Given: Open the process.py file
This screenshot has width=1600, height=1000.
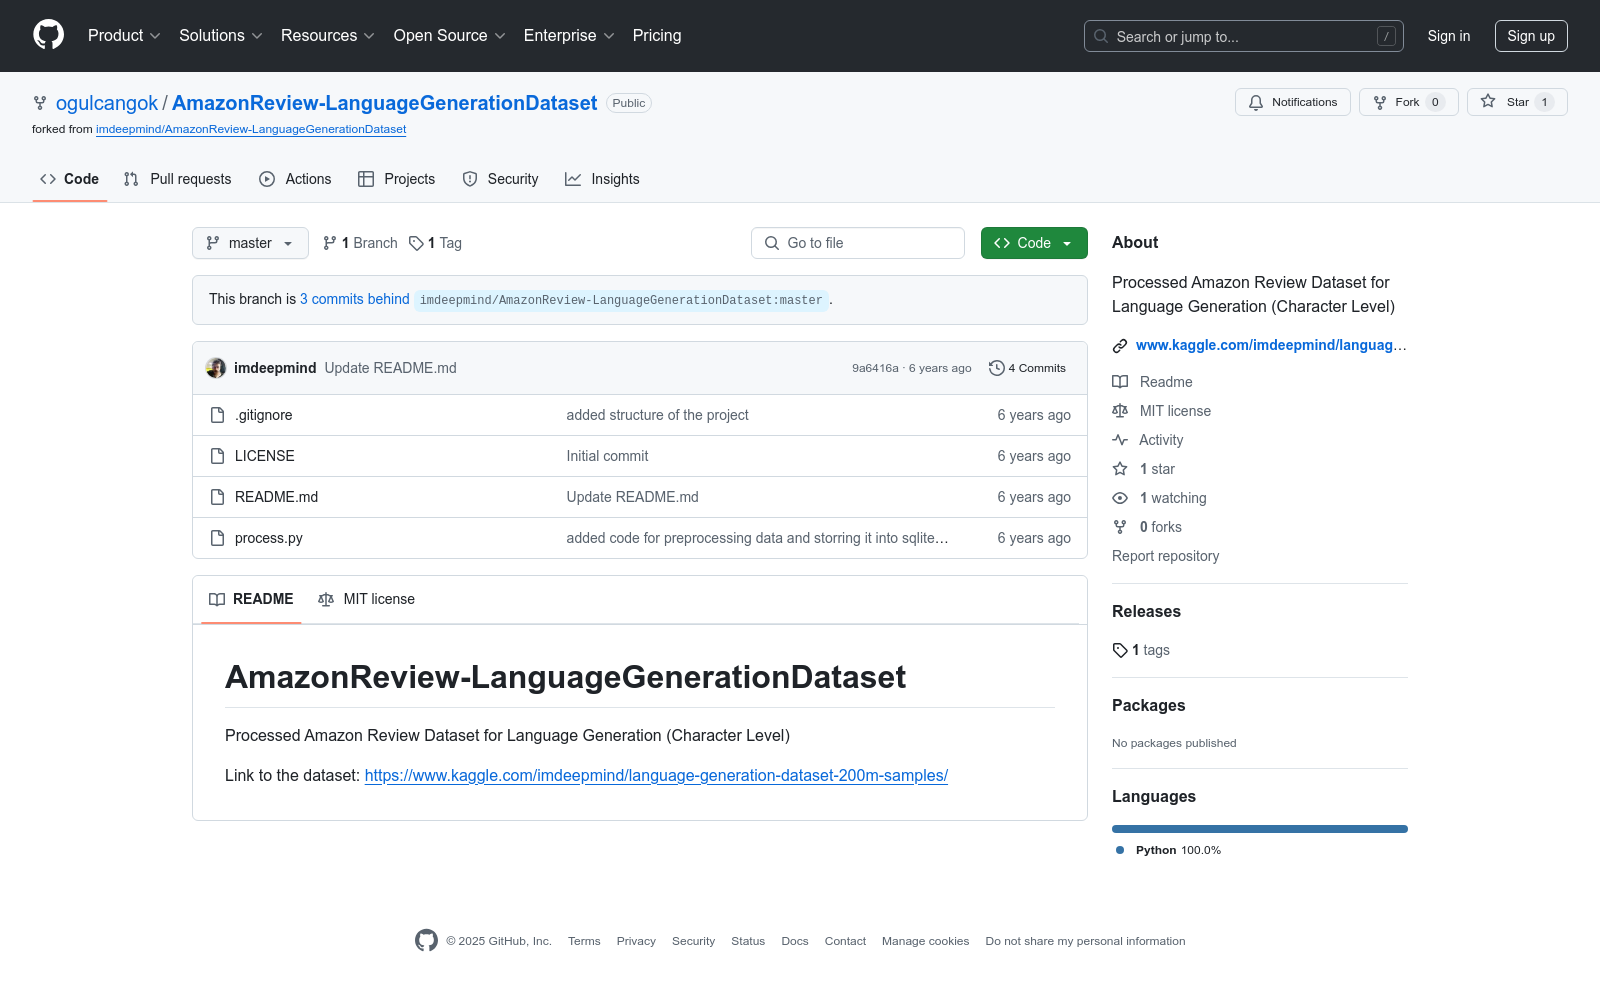Looking at the screenshot, I should click(269, 538).
